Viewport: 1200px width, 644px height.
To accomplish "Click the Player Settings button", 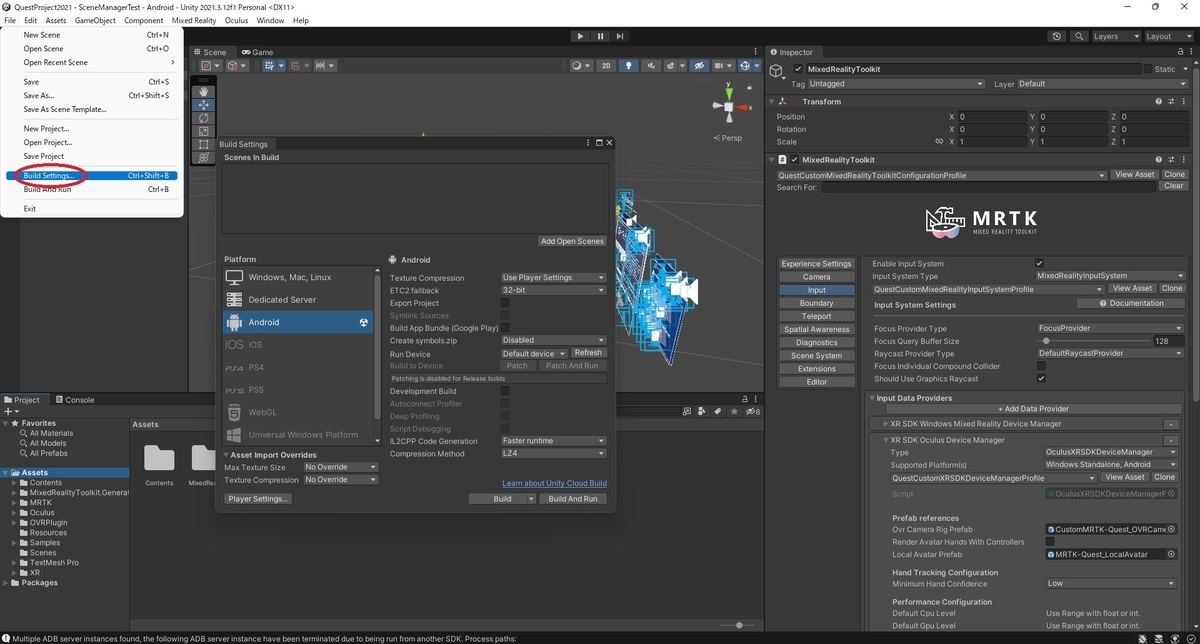I will tap(258, 499).
